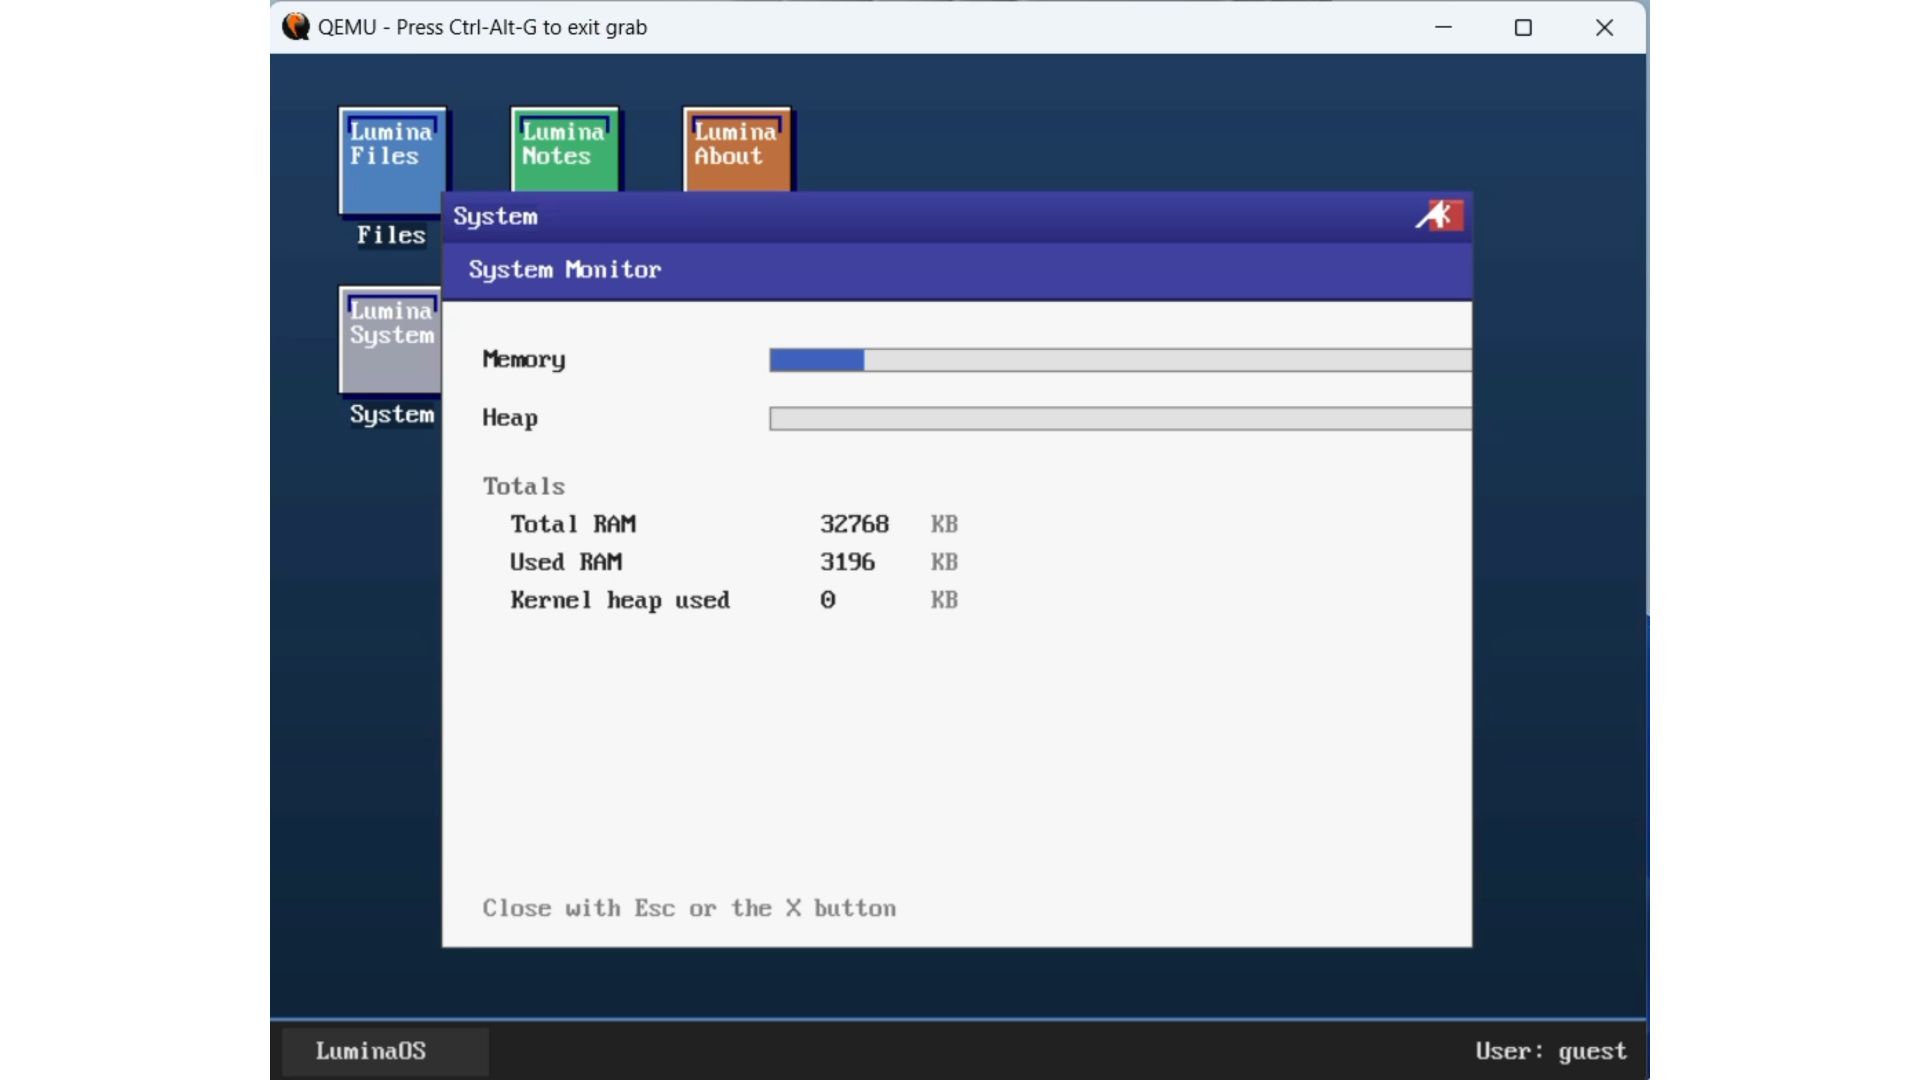Click the System caption under the icon
The height and width of the screenshot is (1080, 1920).
392,414
